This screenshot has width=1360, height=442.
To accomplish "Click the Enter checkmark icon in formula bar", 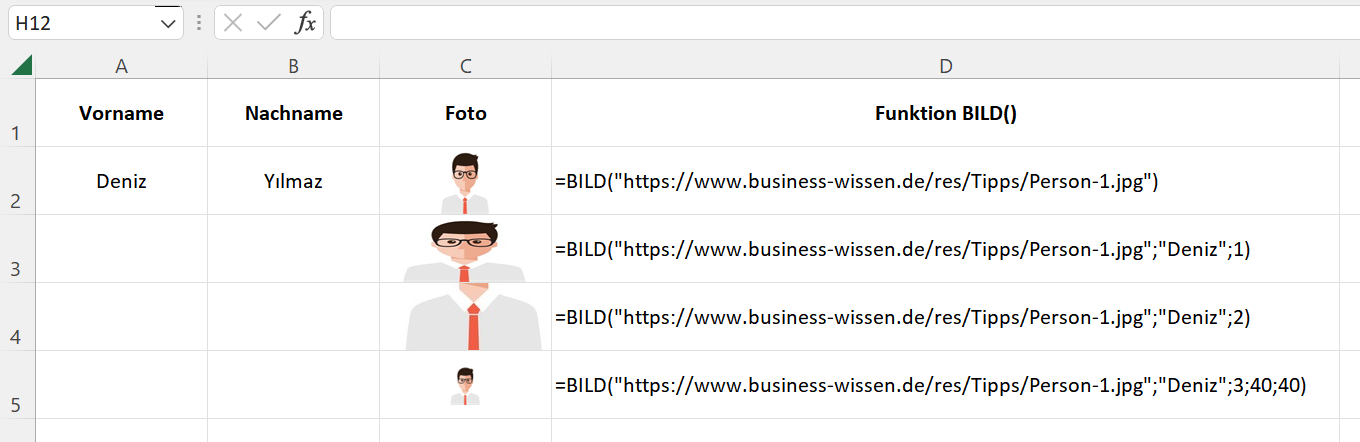I will pos(268,23).
